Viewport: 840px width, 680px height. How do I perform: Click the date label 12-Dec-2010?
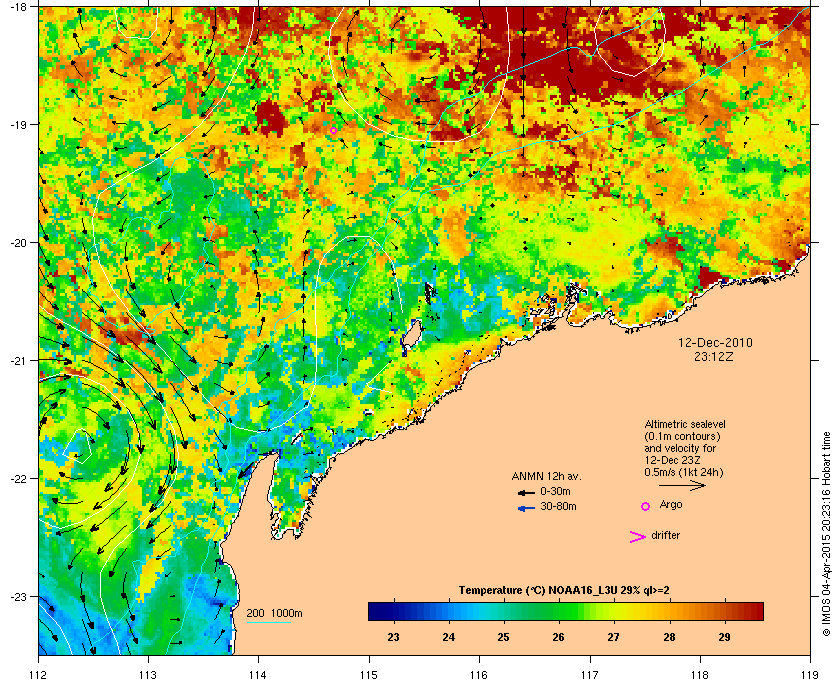point(715,343)
